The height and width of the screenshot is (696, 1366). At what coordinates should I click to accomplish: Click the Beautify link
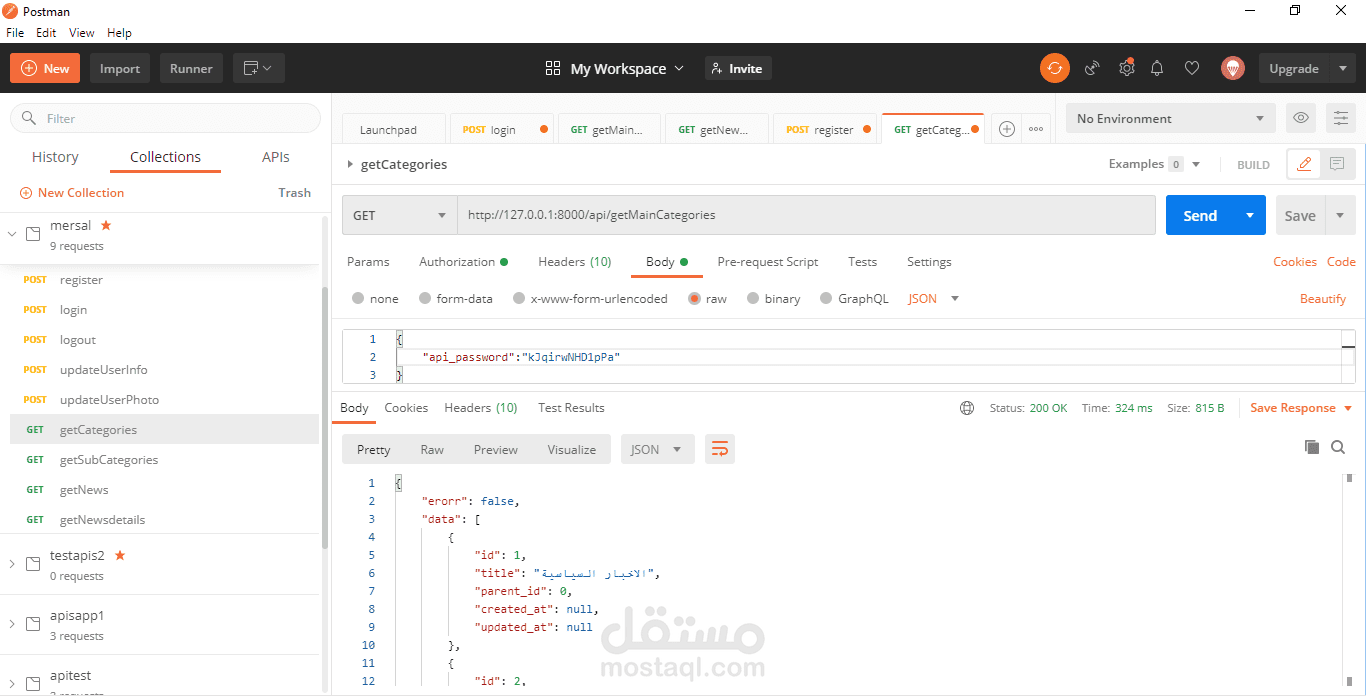[1323, 299]
